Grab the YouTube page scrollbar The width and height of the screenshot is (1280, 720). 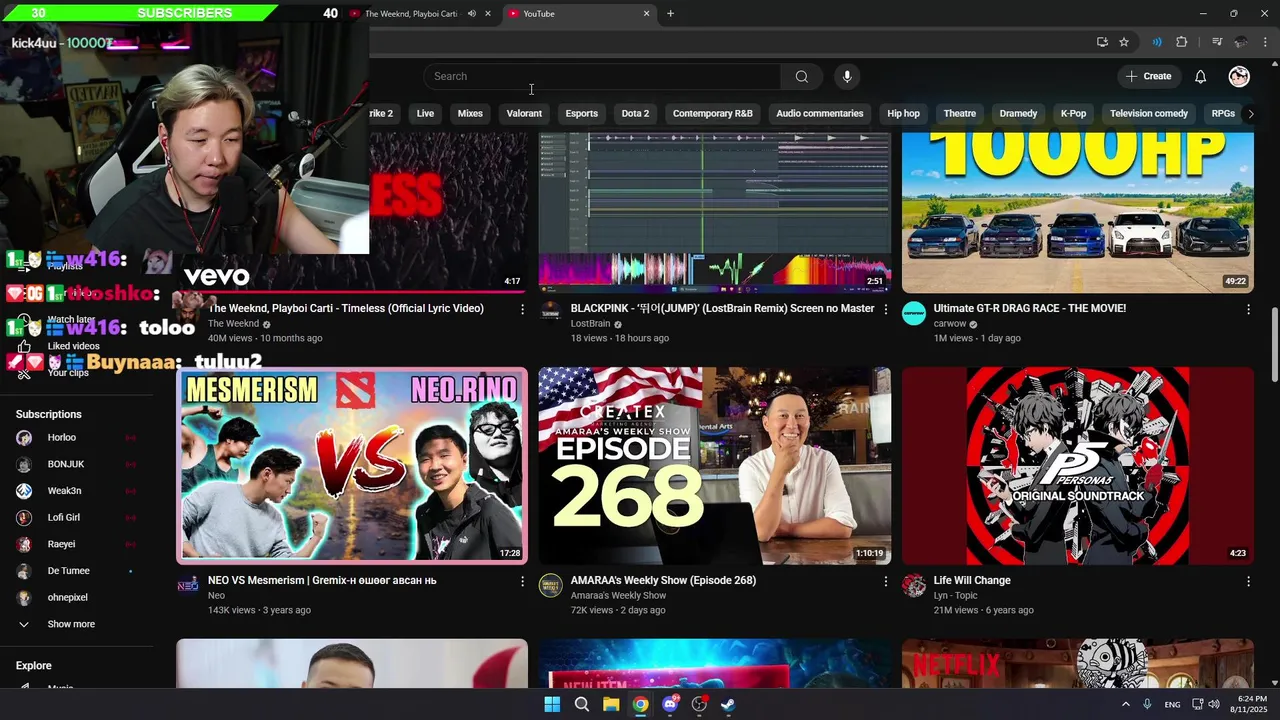[1274, 345]
